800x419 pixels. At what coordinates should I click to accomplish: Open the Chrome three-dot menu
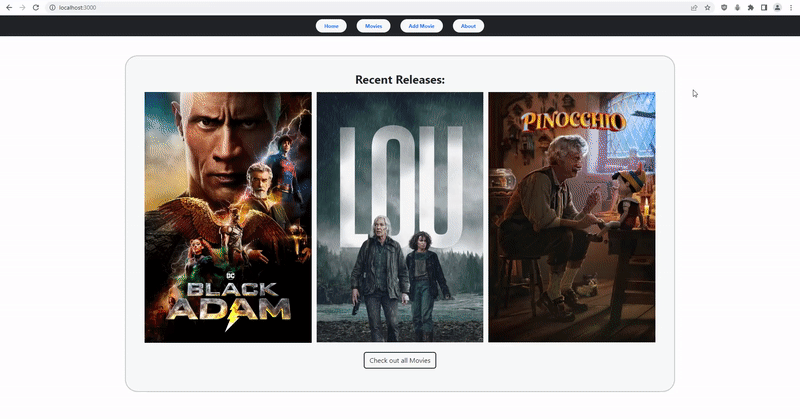pos(791,8)
